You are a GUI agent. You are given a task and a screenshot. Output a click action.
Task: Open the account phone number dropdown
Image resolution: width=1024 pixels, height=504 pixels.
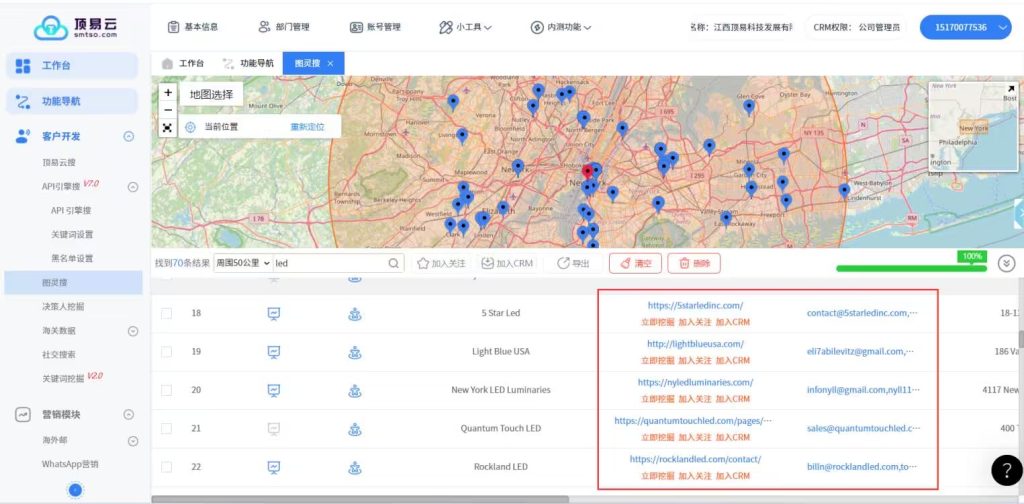coord(966,27)
